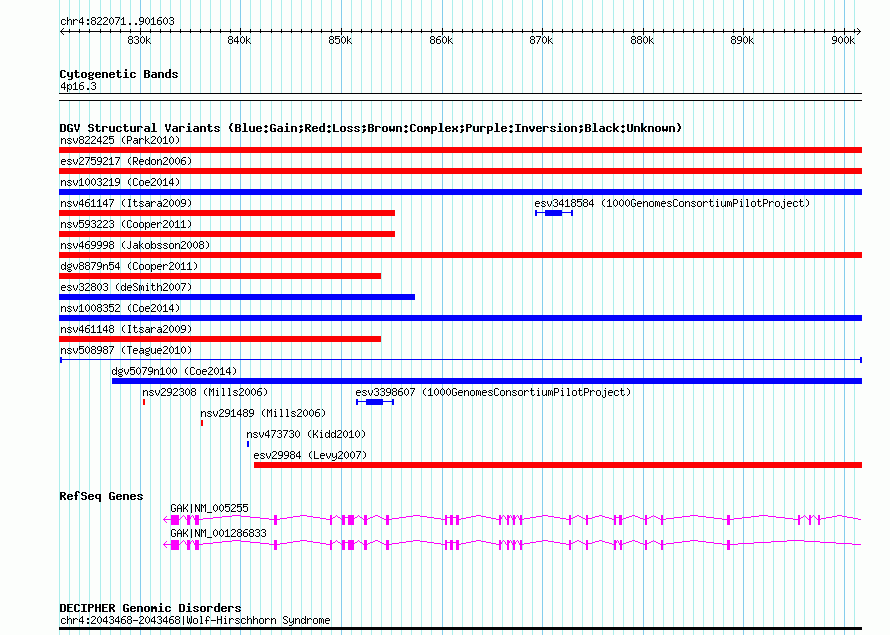Open the nsv1008352 (Coe2014) variant label

120,308
